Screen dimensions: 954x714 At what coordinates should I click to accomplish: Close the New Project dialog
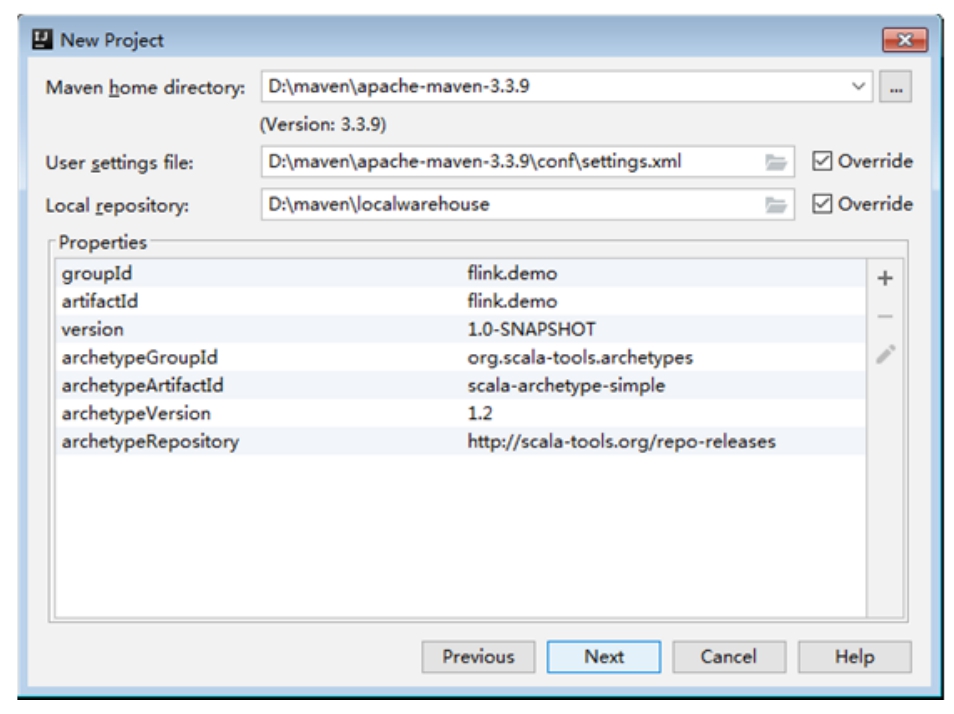904,41
